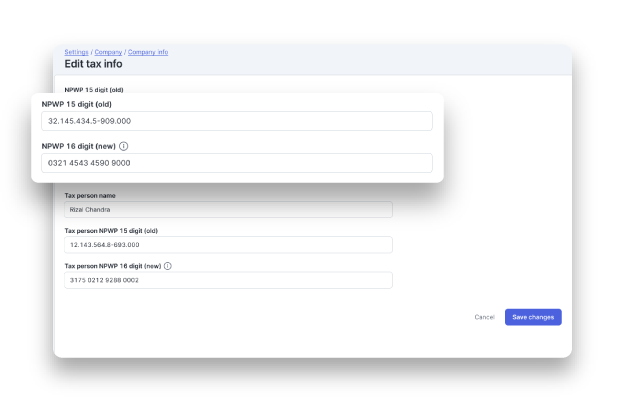Screen dimensions: 625x402
Task: Click Cancel to discard the edits
Action: (484, 317)
